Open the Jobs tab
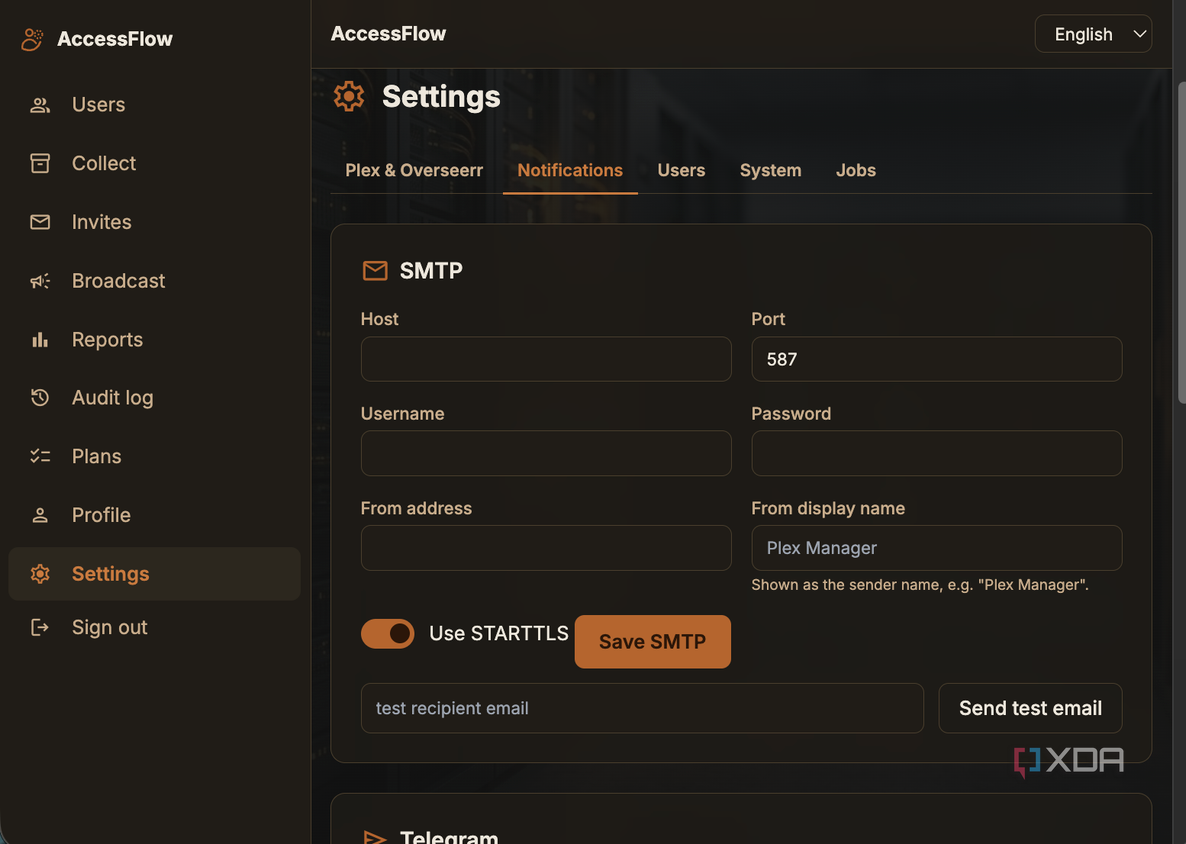The width and height of the screenshot is (1186, 844). pyautogui.click(x=855, y=171)
